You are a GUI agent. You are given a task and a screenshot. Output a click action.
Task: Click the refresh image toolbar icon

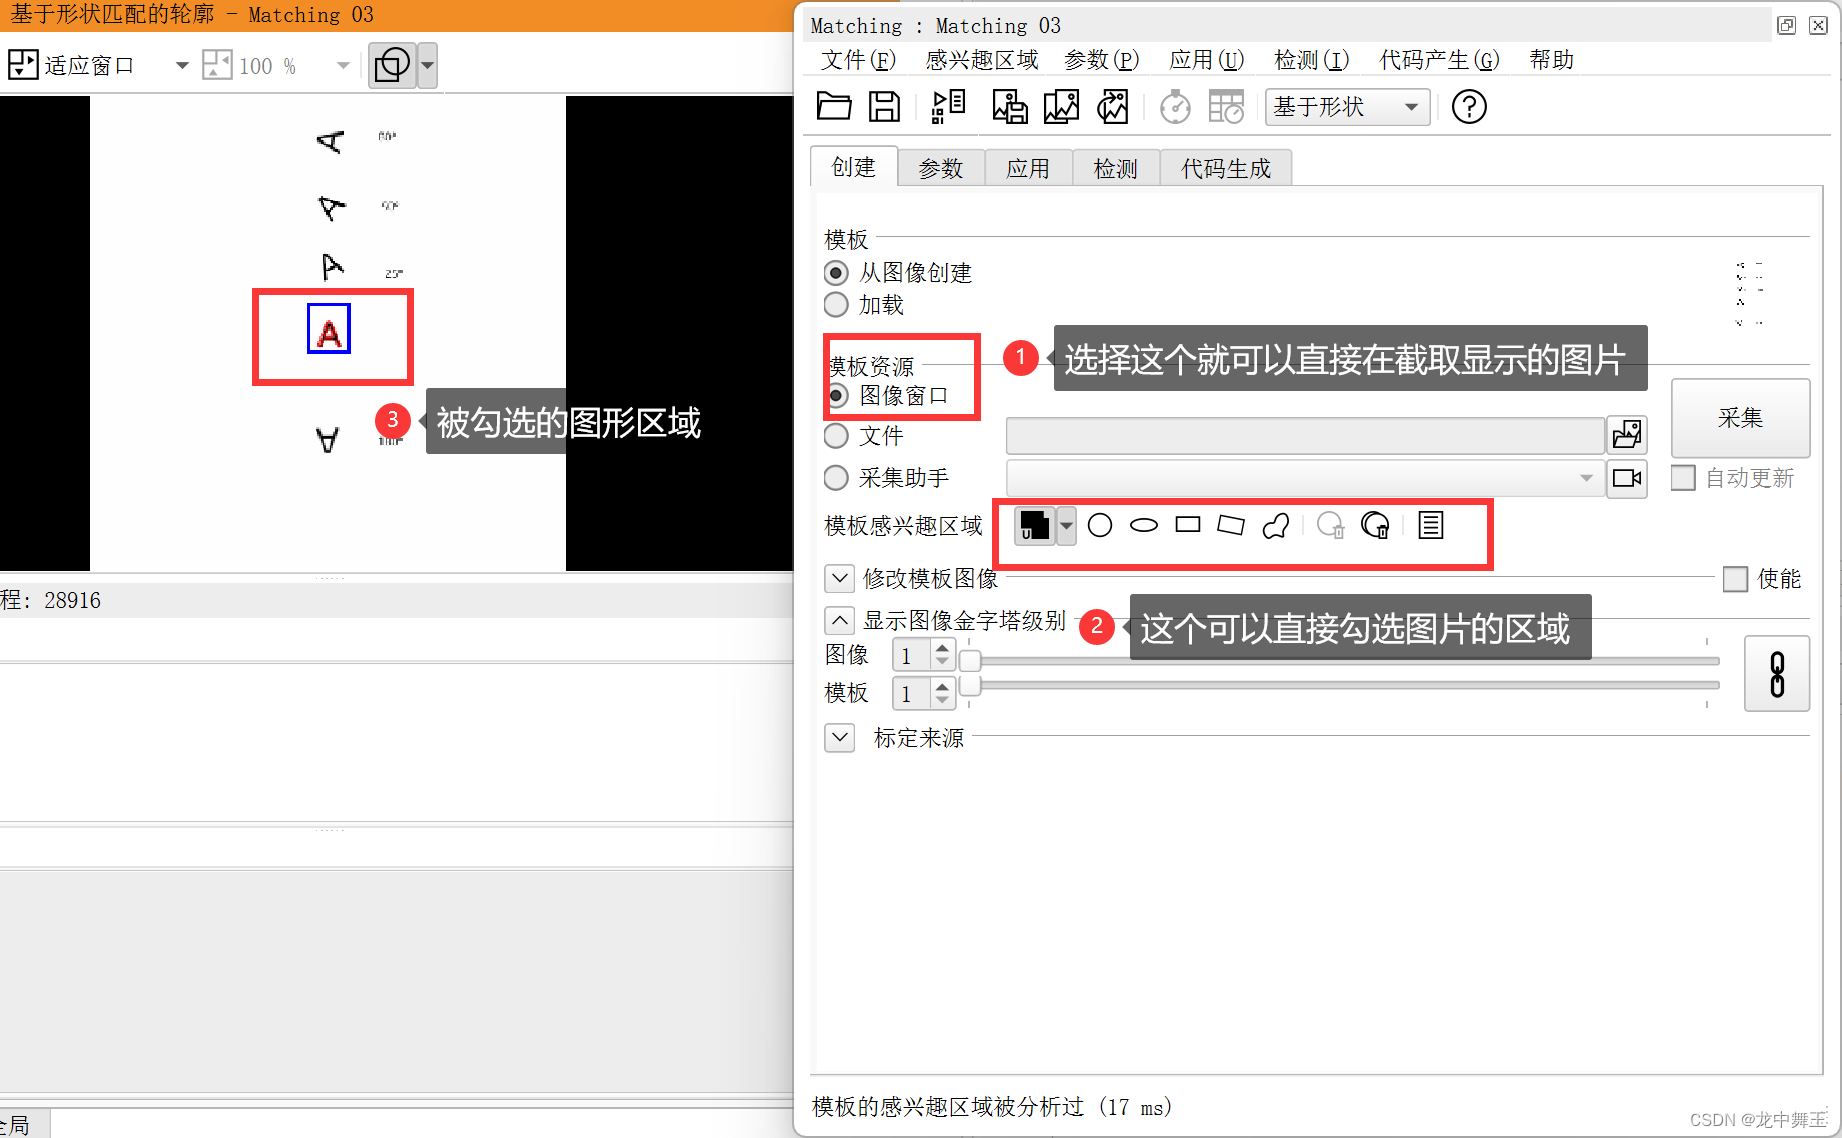tap(1113, 106)
